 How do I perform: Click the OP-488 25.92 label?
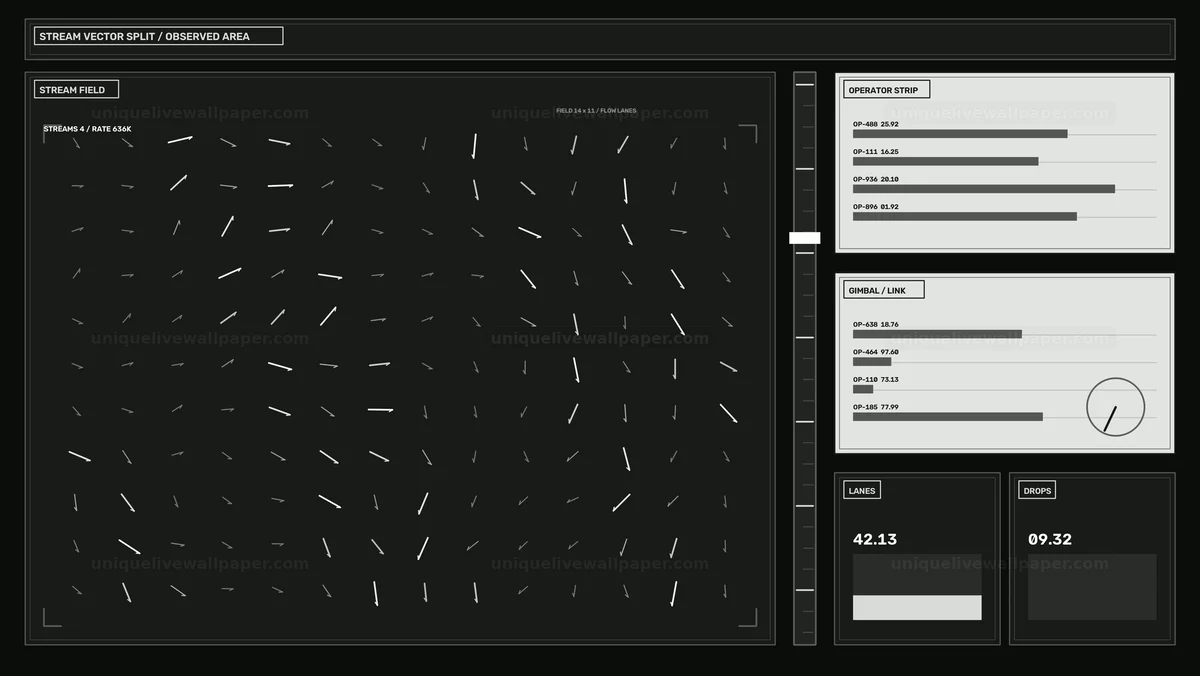coord(876,124)
